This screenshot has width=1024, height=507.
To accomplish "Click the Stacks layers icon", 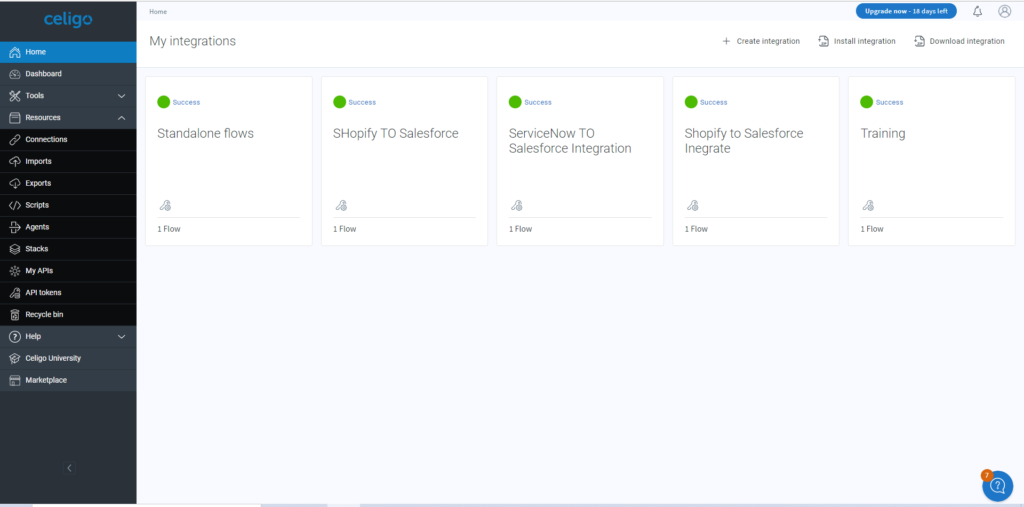I will tap(15, 249).
